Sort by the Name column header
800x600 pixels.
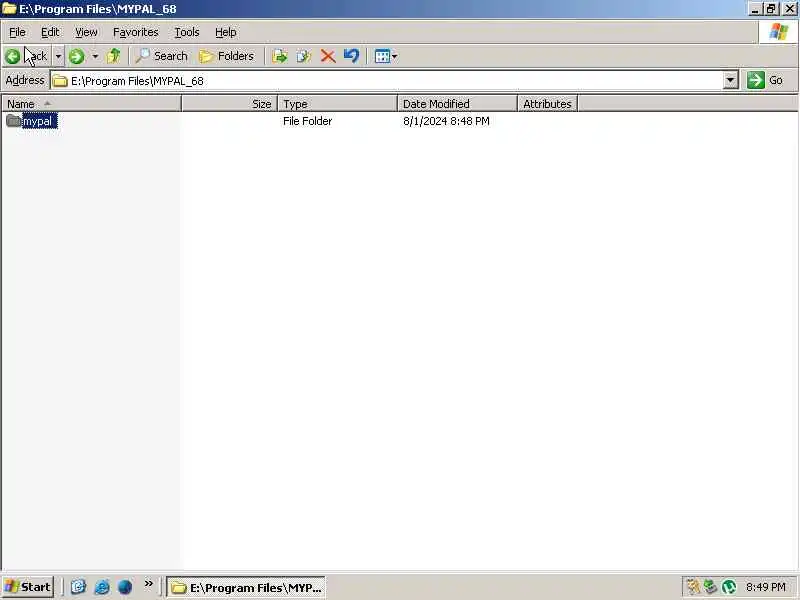point(91,104)
